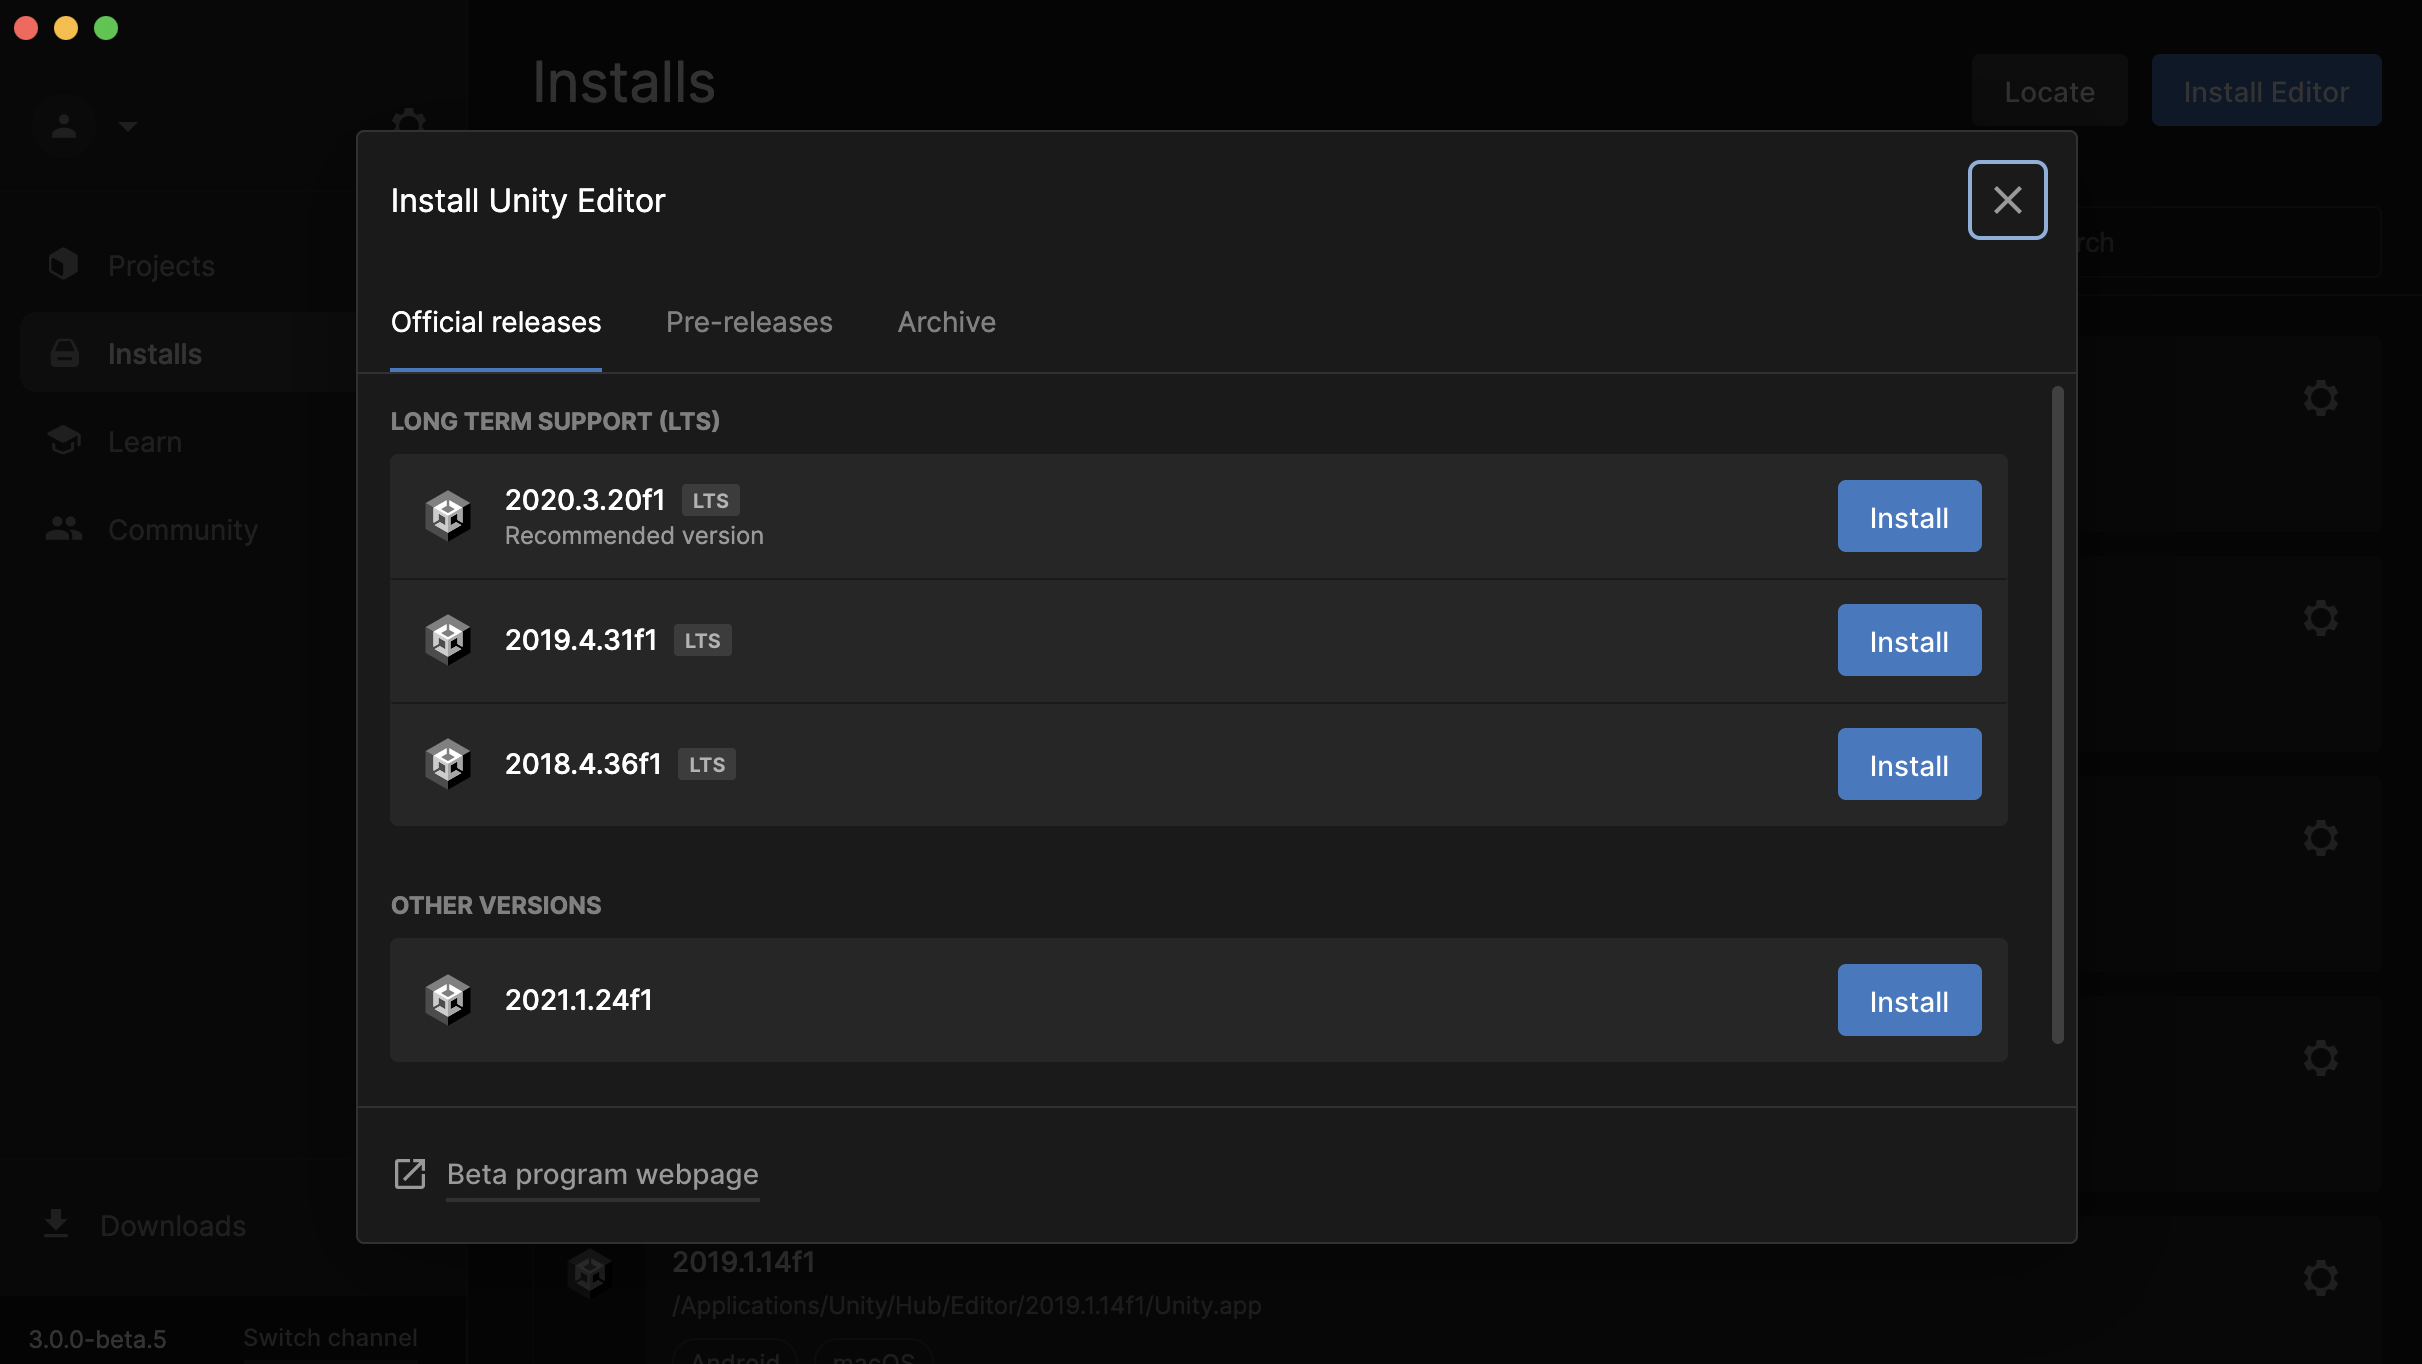
Task: Click the Unity cube icon beside 2019.4.31f1
Action: pyautogui.click(x=447, y=640)
